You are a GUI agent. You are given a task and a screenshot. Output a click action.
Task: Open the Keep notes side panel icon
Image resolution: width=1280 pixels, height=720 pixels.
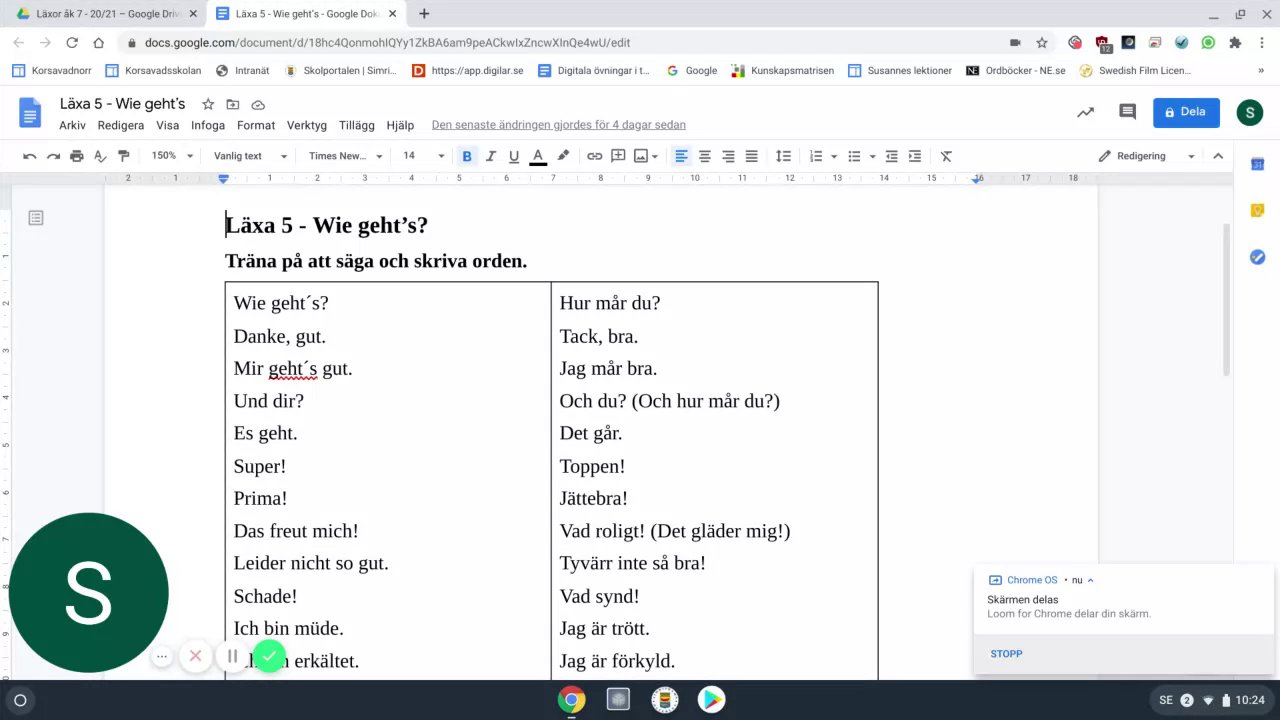coord(1258,210)
